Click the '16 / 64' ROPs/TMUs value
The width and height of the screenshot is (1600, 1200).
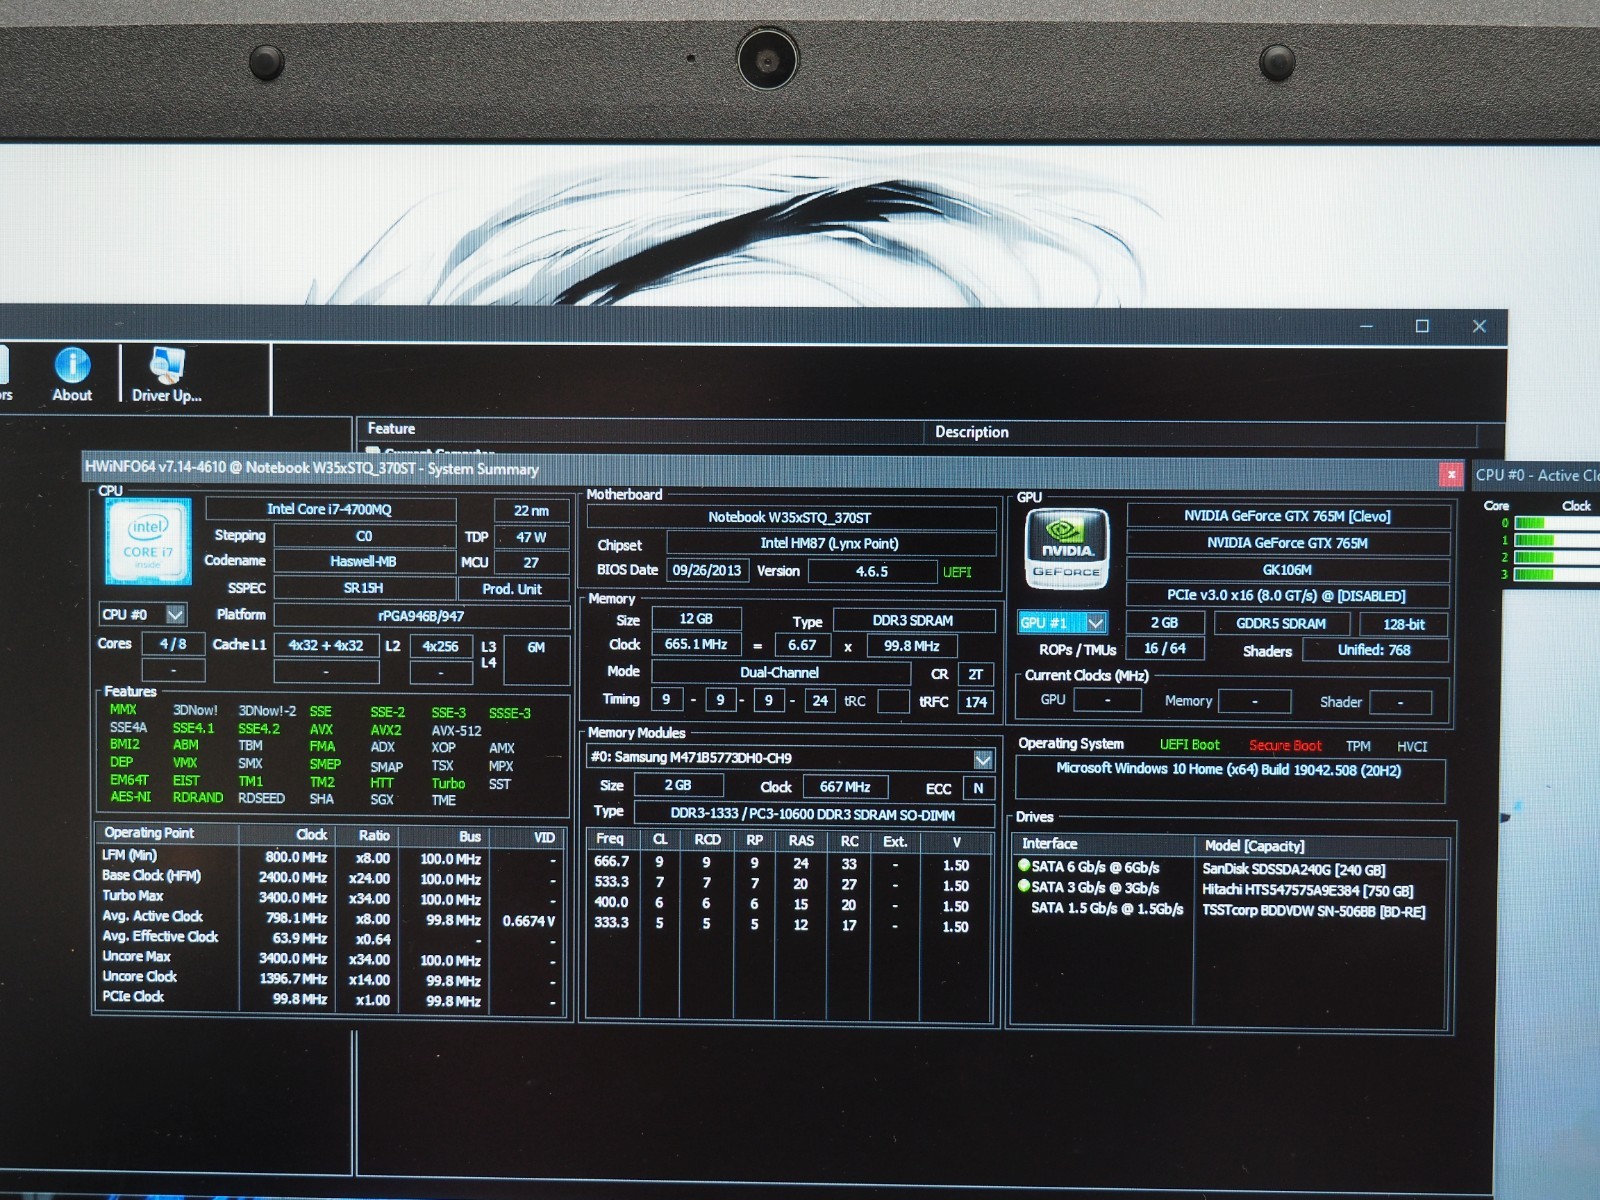1165,648
